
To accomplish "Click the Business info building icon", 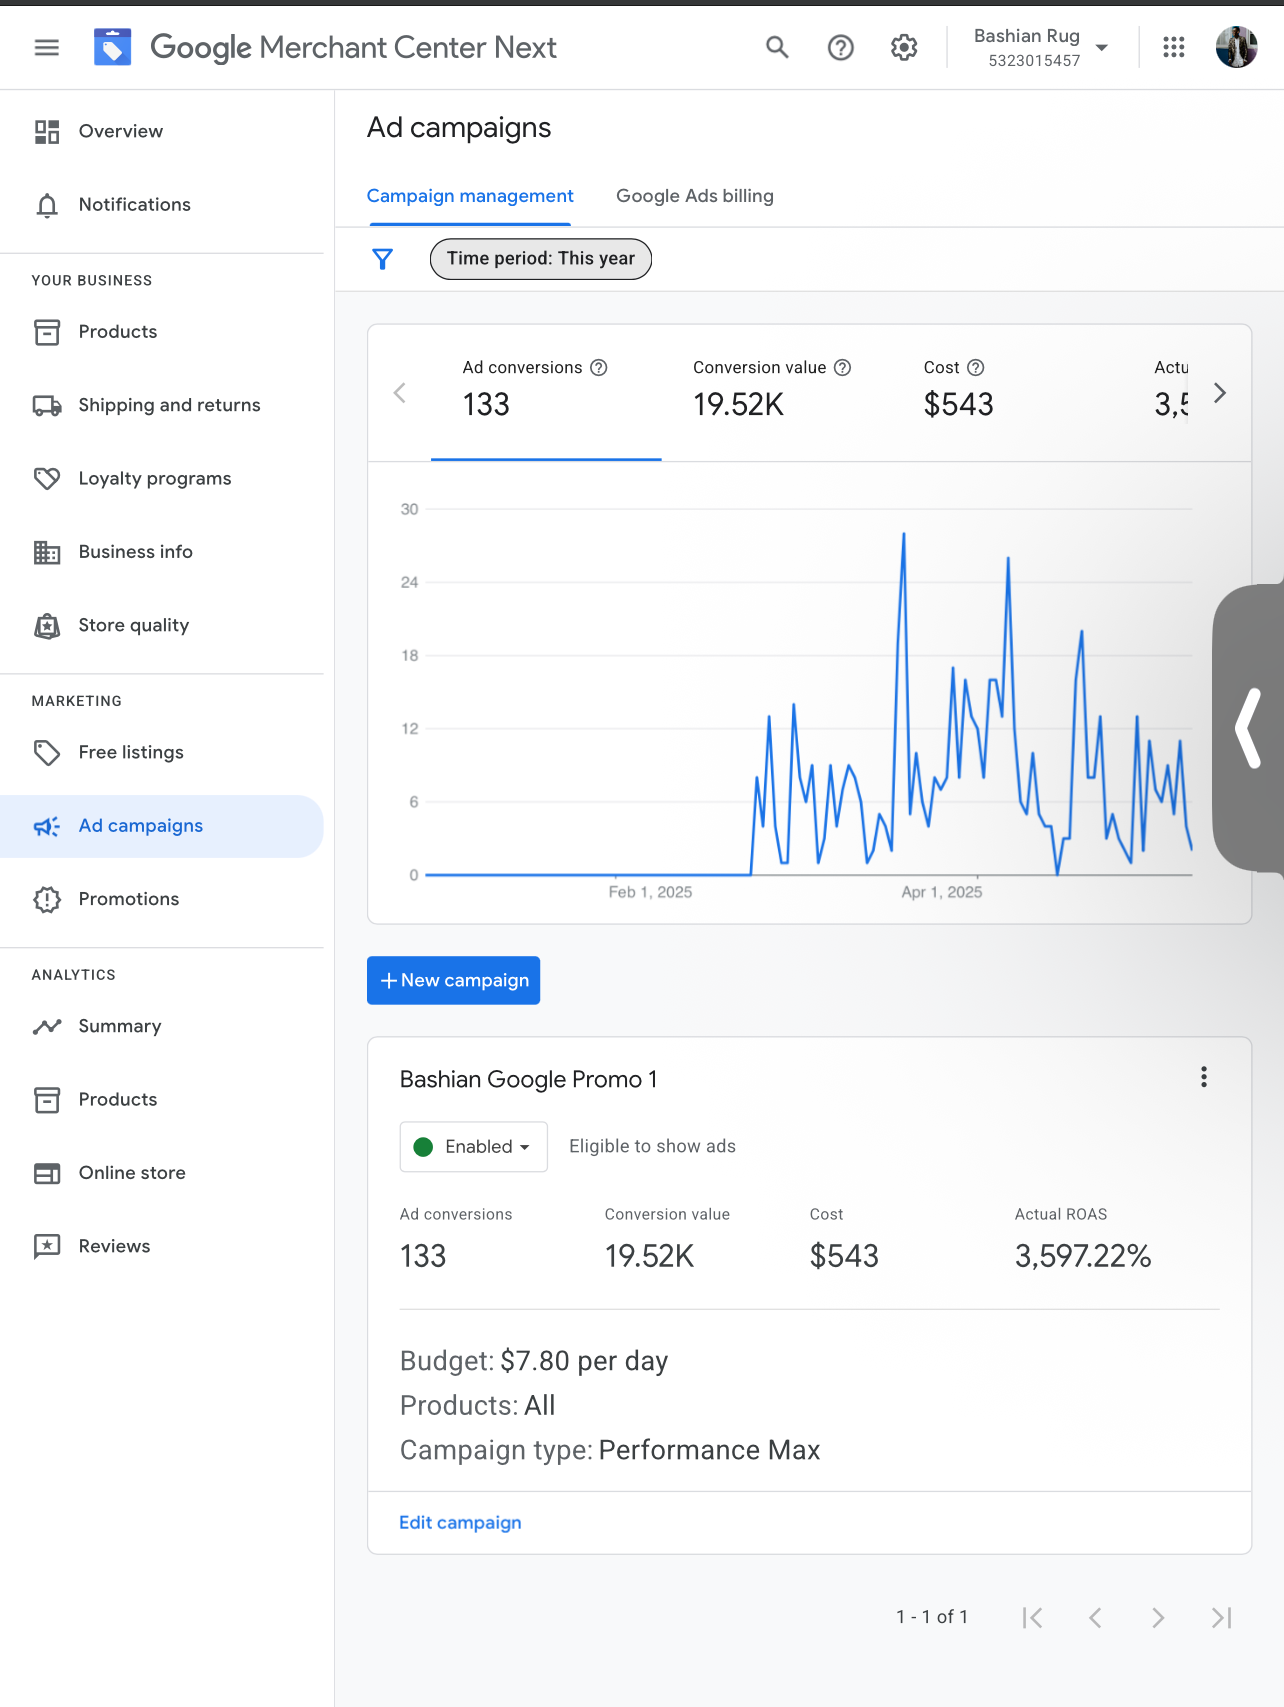I will point(47,552).
